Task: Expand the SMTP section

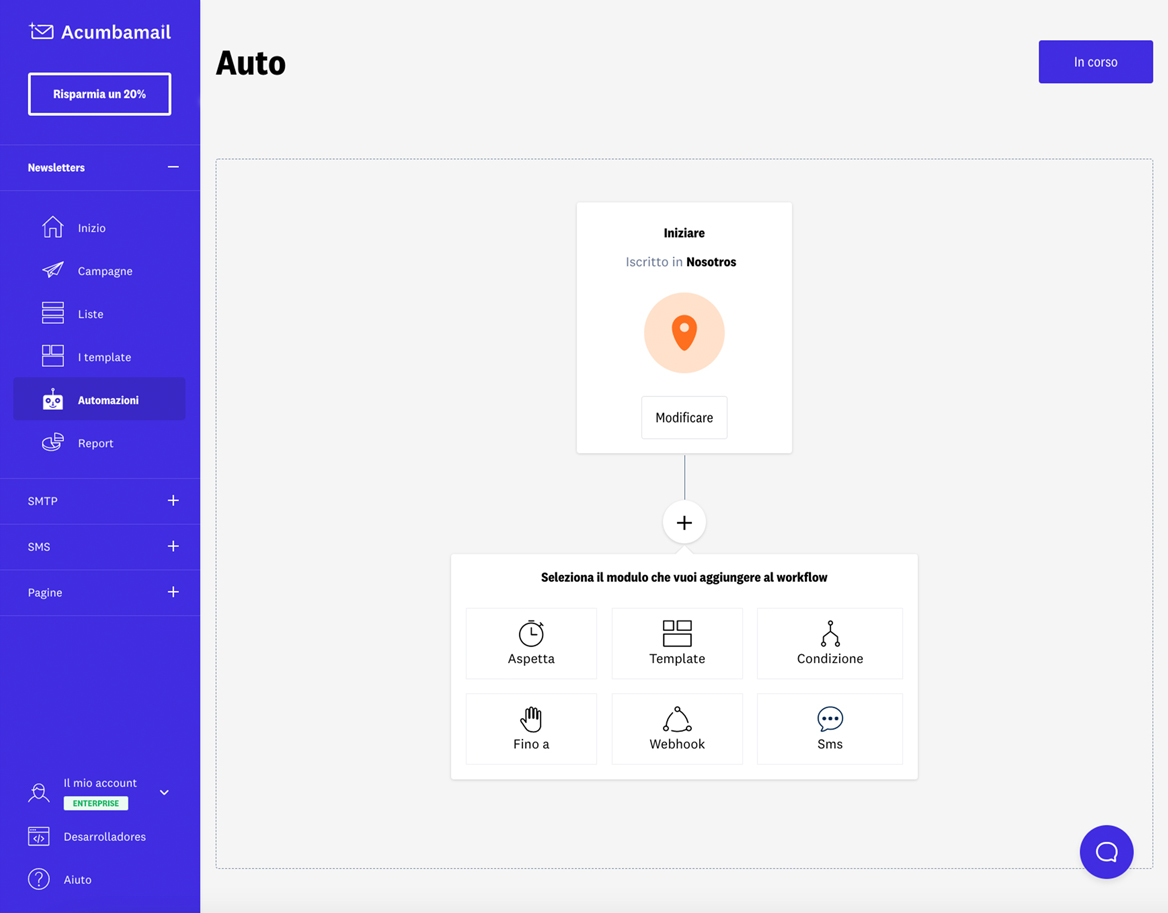Action: pyautogui.click(x=172, y=501)
